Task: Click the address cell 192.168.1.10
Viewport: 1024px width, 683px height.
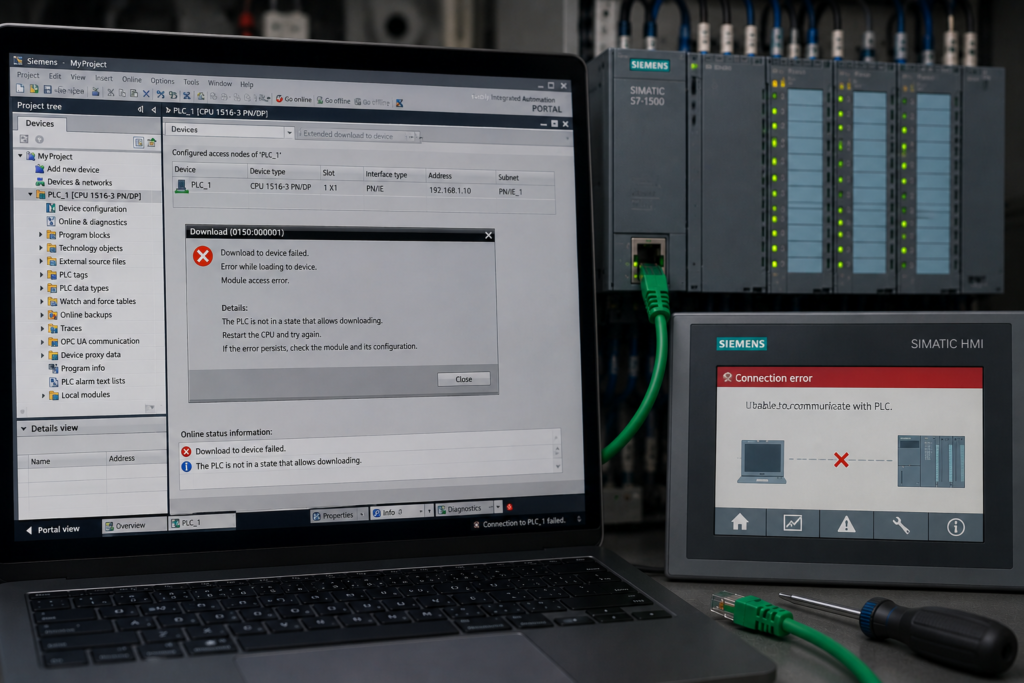Action: 450,191
